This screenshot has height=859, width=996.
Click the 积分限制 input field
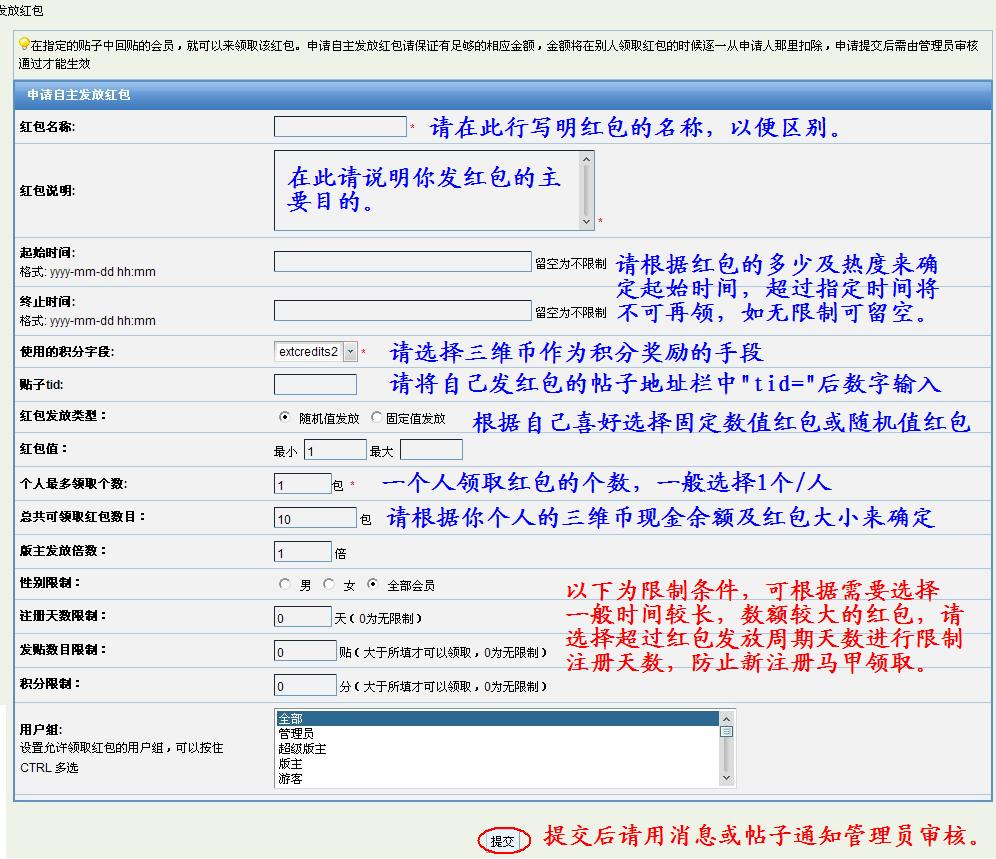(x=305, y=685)
